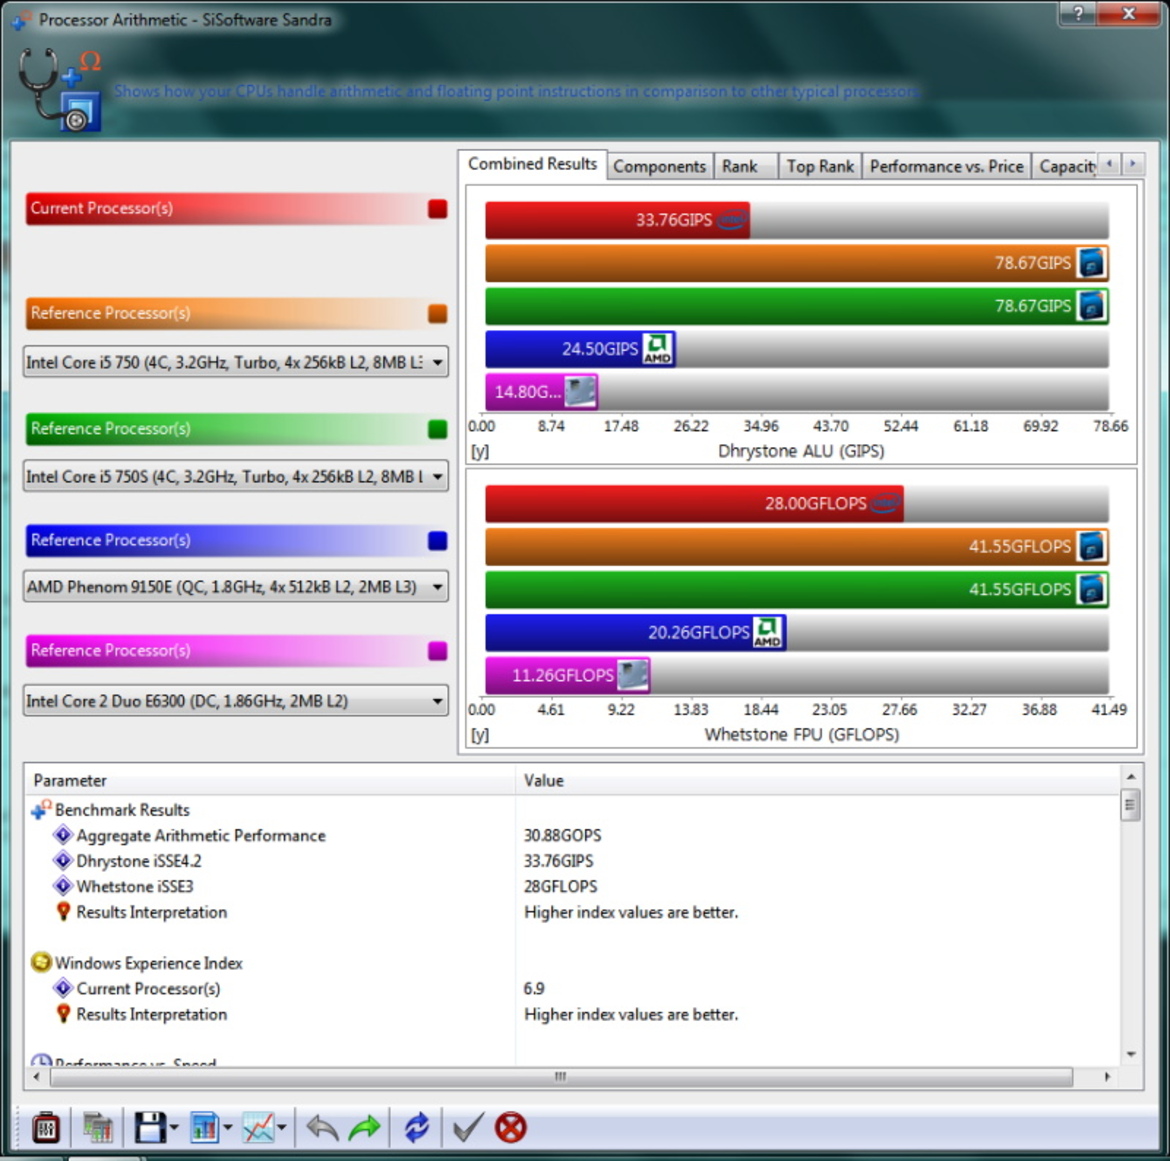This screenshot has height=1161, width=1170.
Task: Open the Top Rank tab
Action: coord(820,166)
